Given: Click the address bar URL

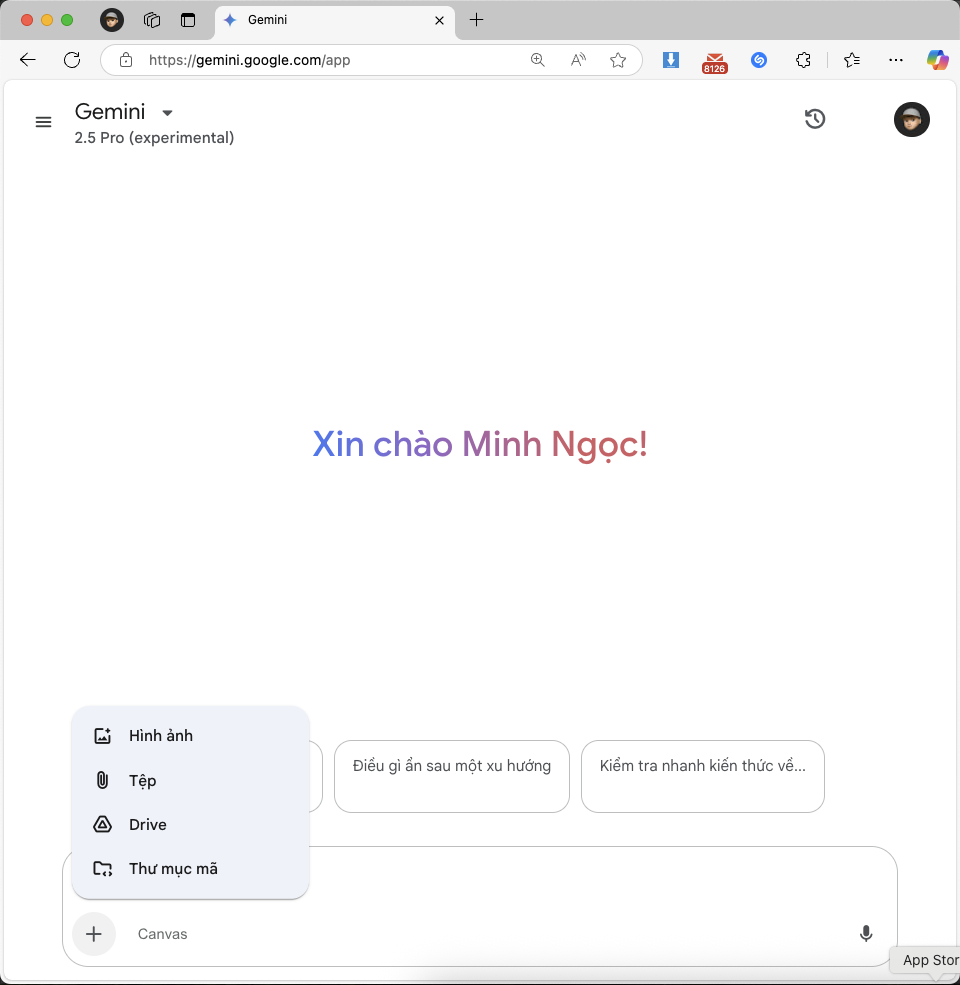Looking at the screenshot, I should coord(249,60).
